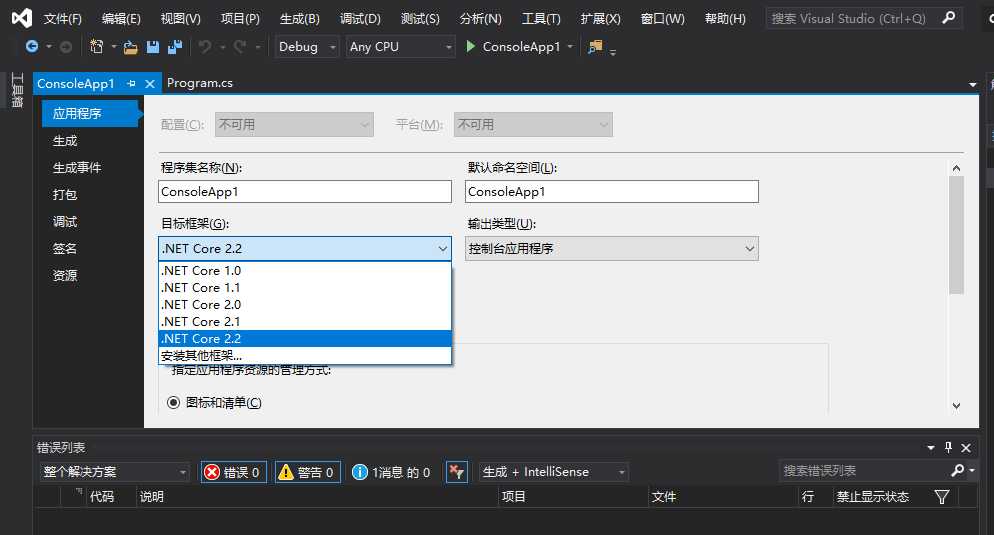This screenshot has width=994, height=535.
Task: Click the error list search magnifier icon
Action: (958, 470)
